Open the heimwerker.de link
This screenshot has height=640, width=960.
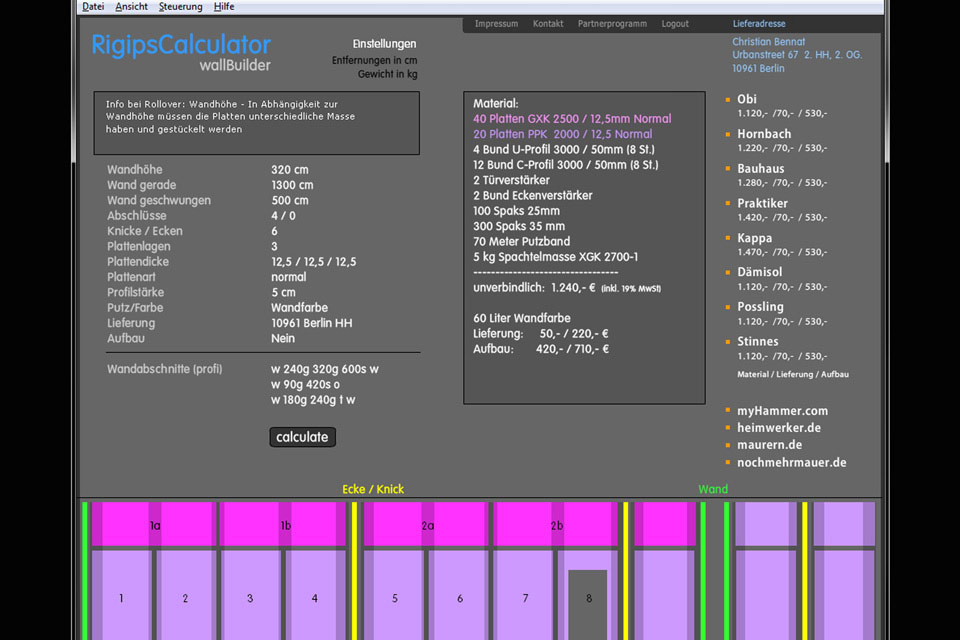pyautogui.click(x=779, y=428)
